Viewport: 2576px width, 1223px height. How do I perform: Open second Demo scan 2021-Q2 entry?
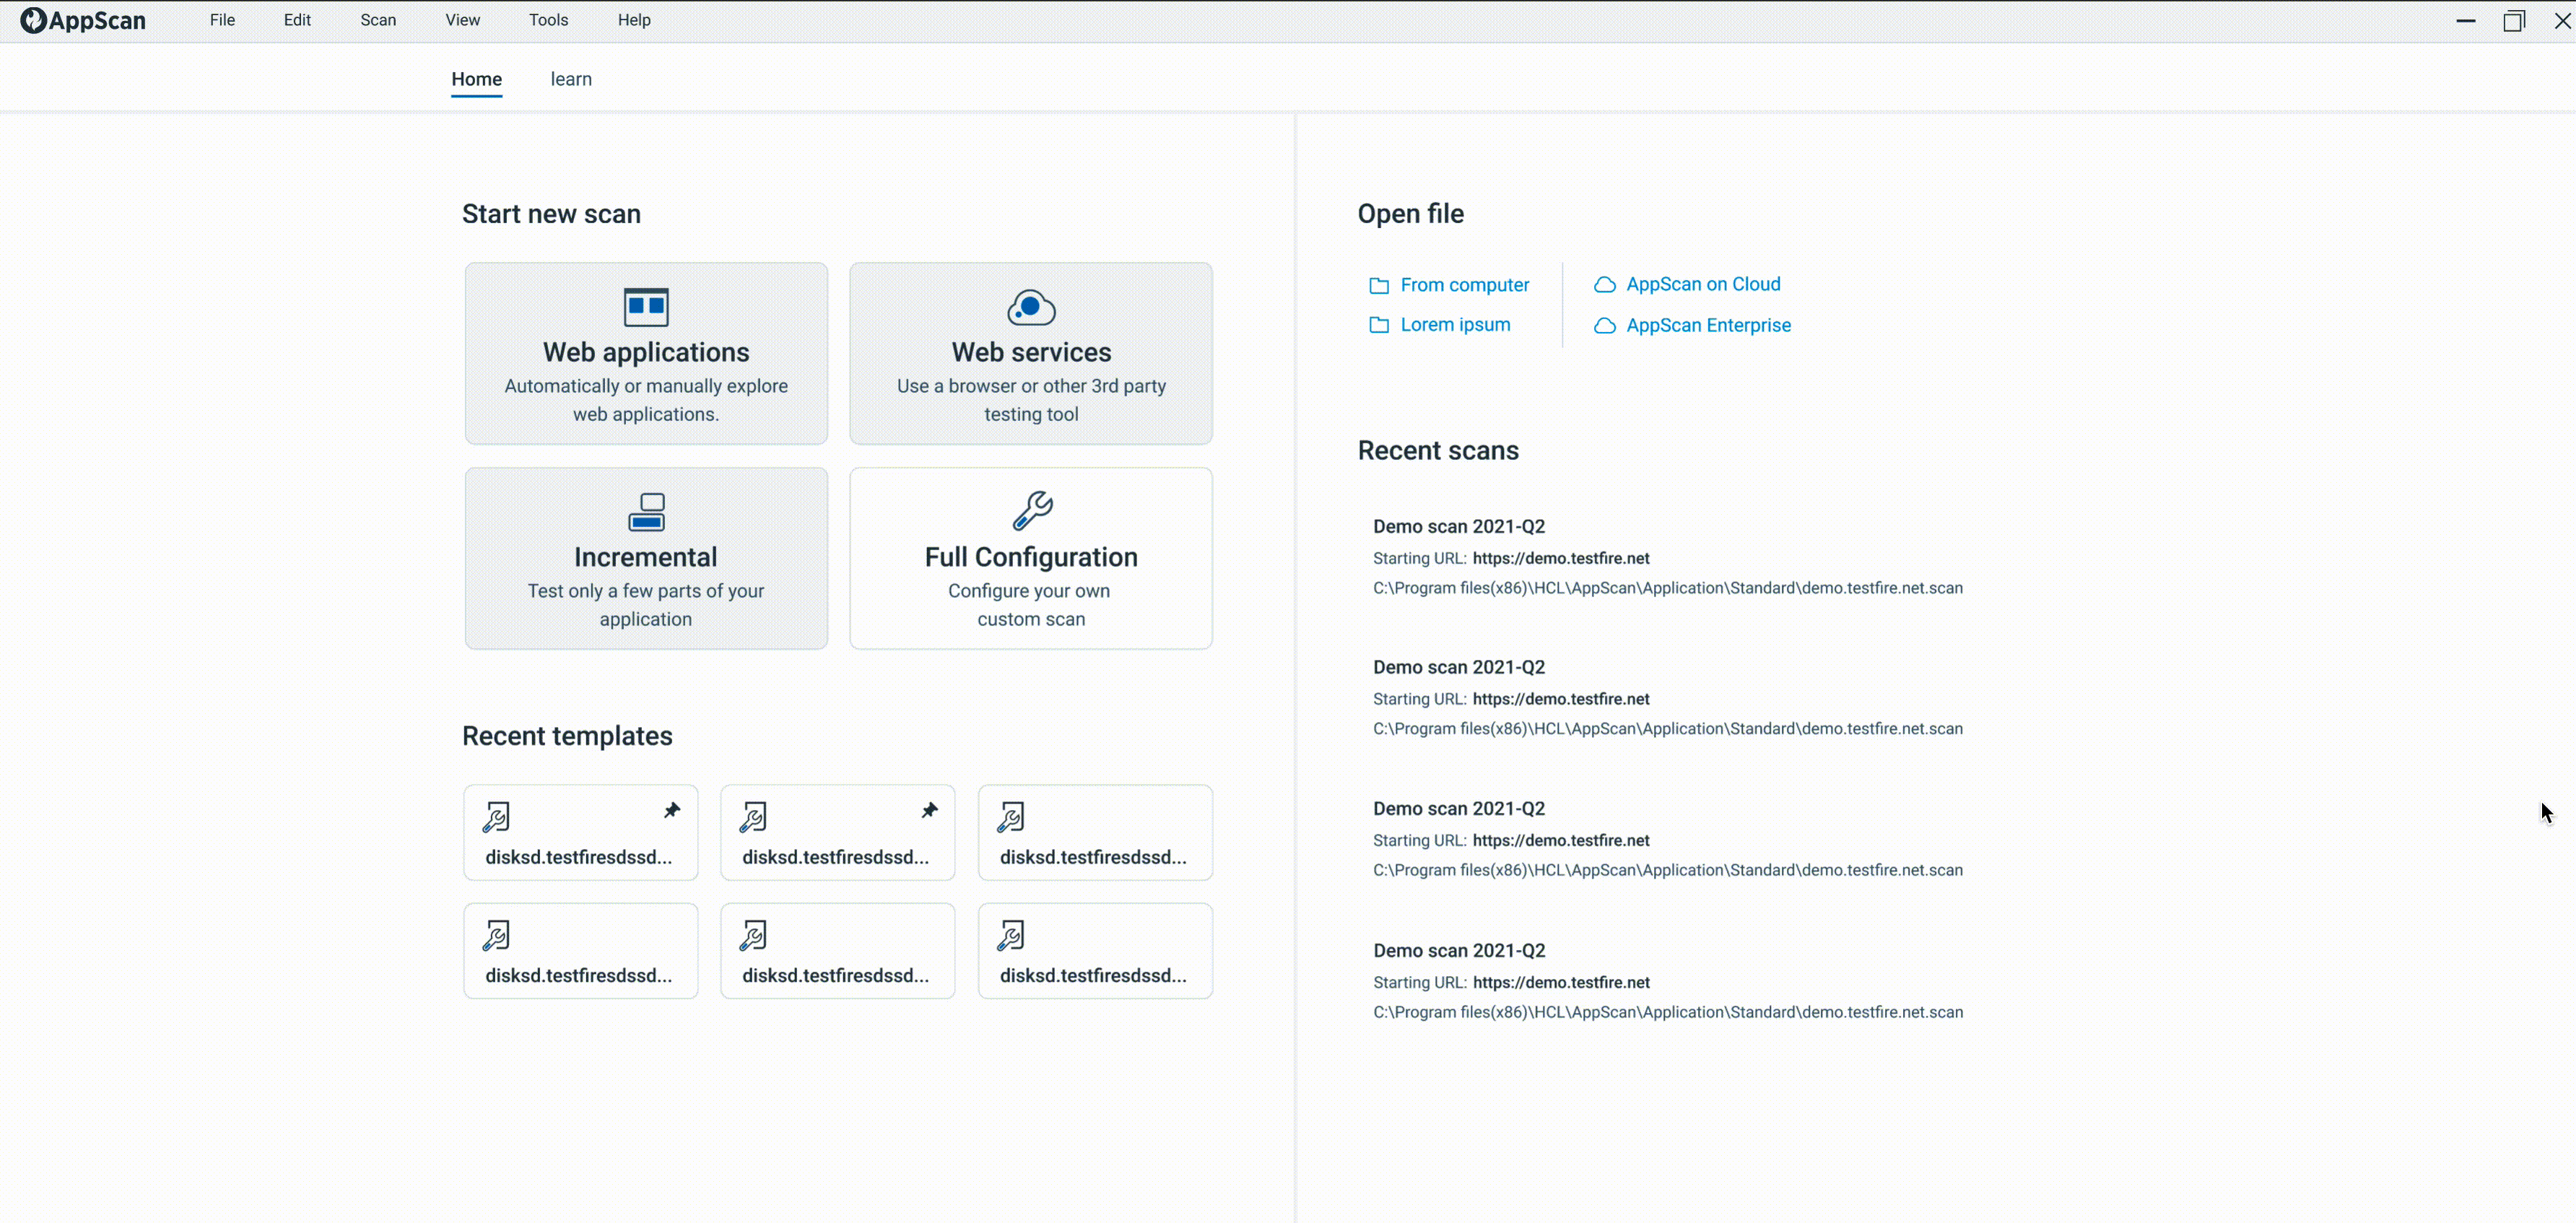pos(1459,667)
